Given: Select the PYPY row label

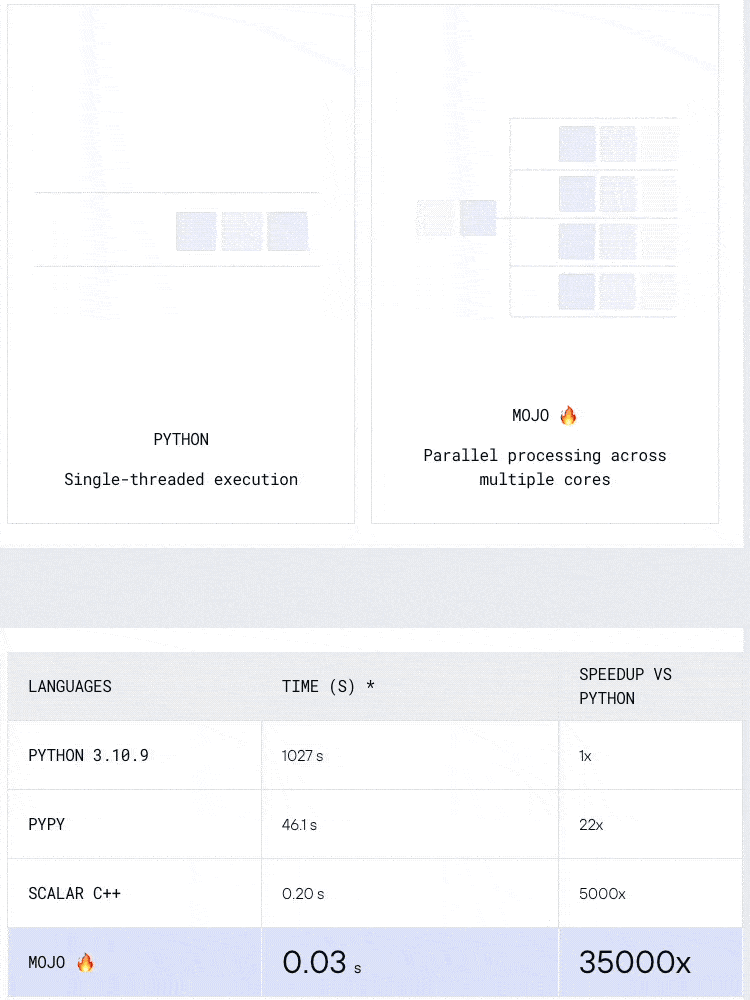Looking at the screenshot, I should [x=47, y=824].
